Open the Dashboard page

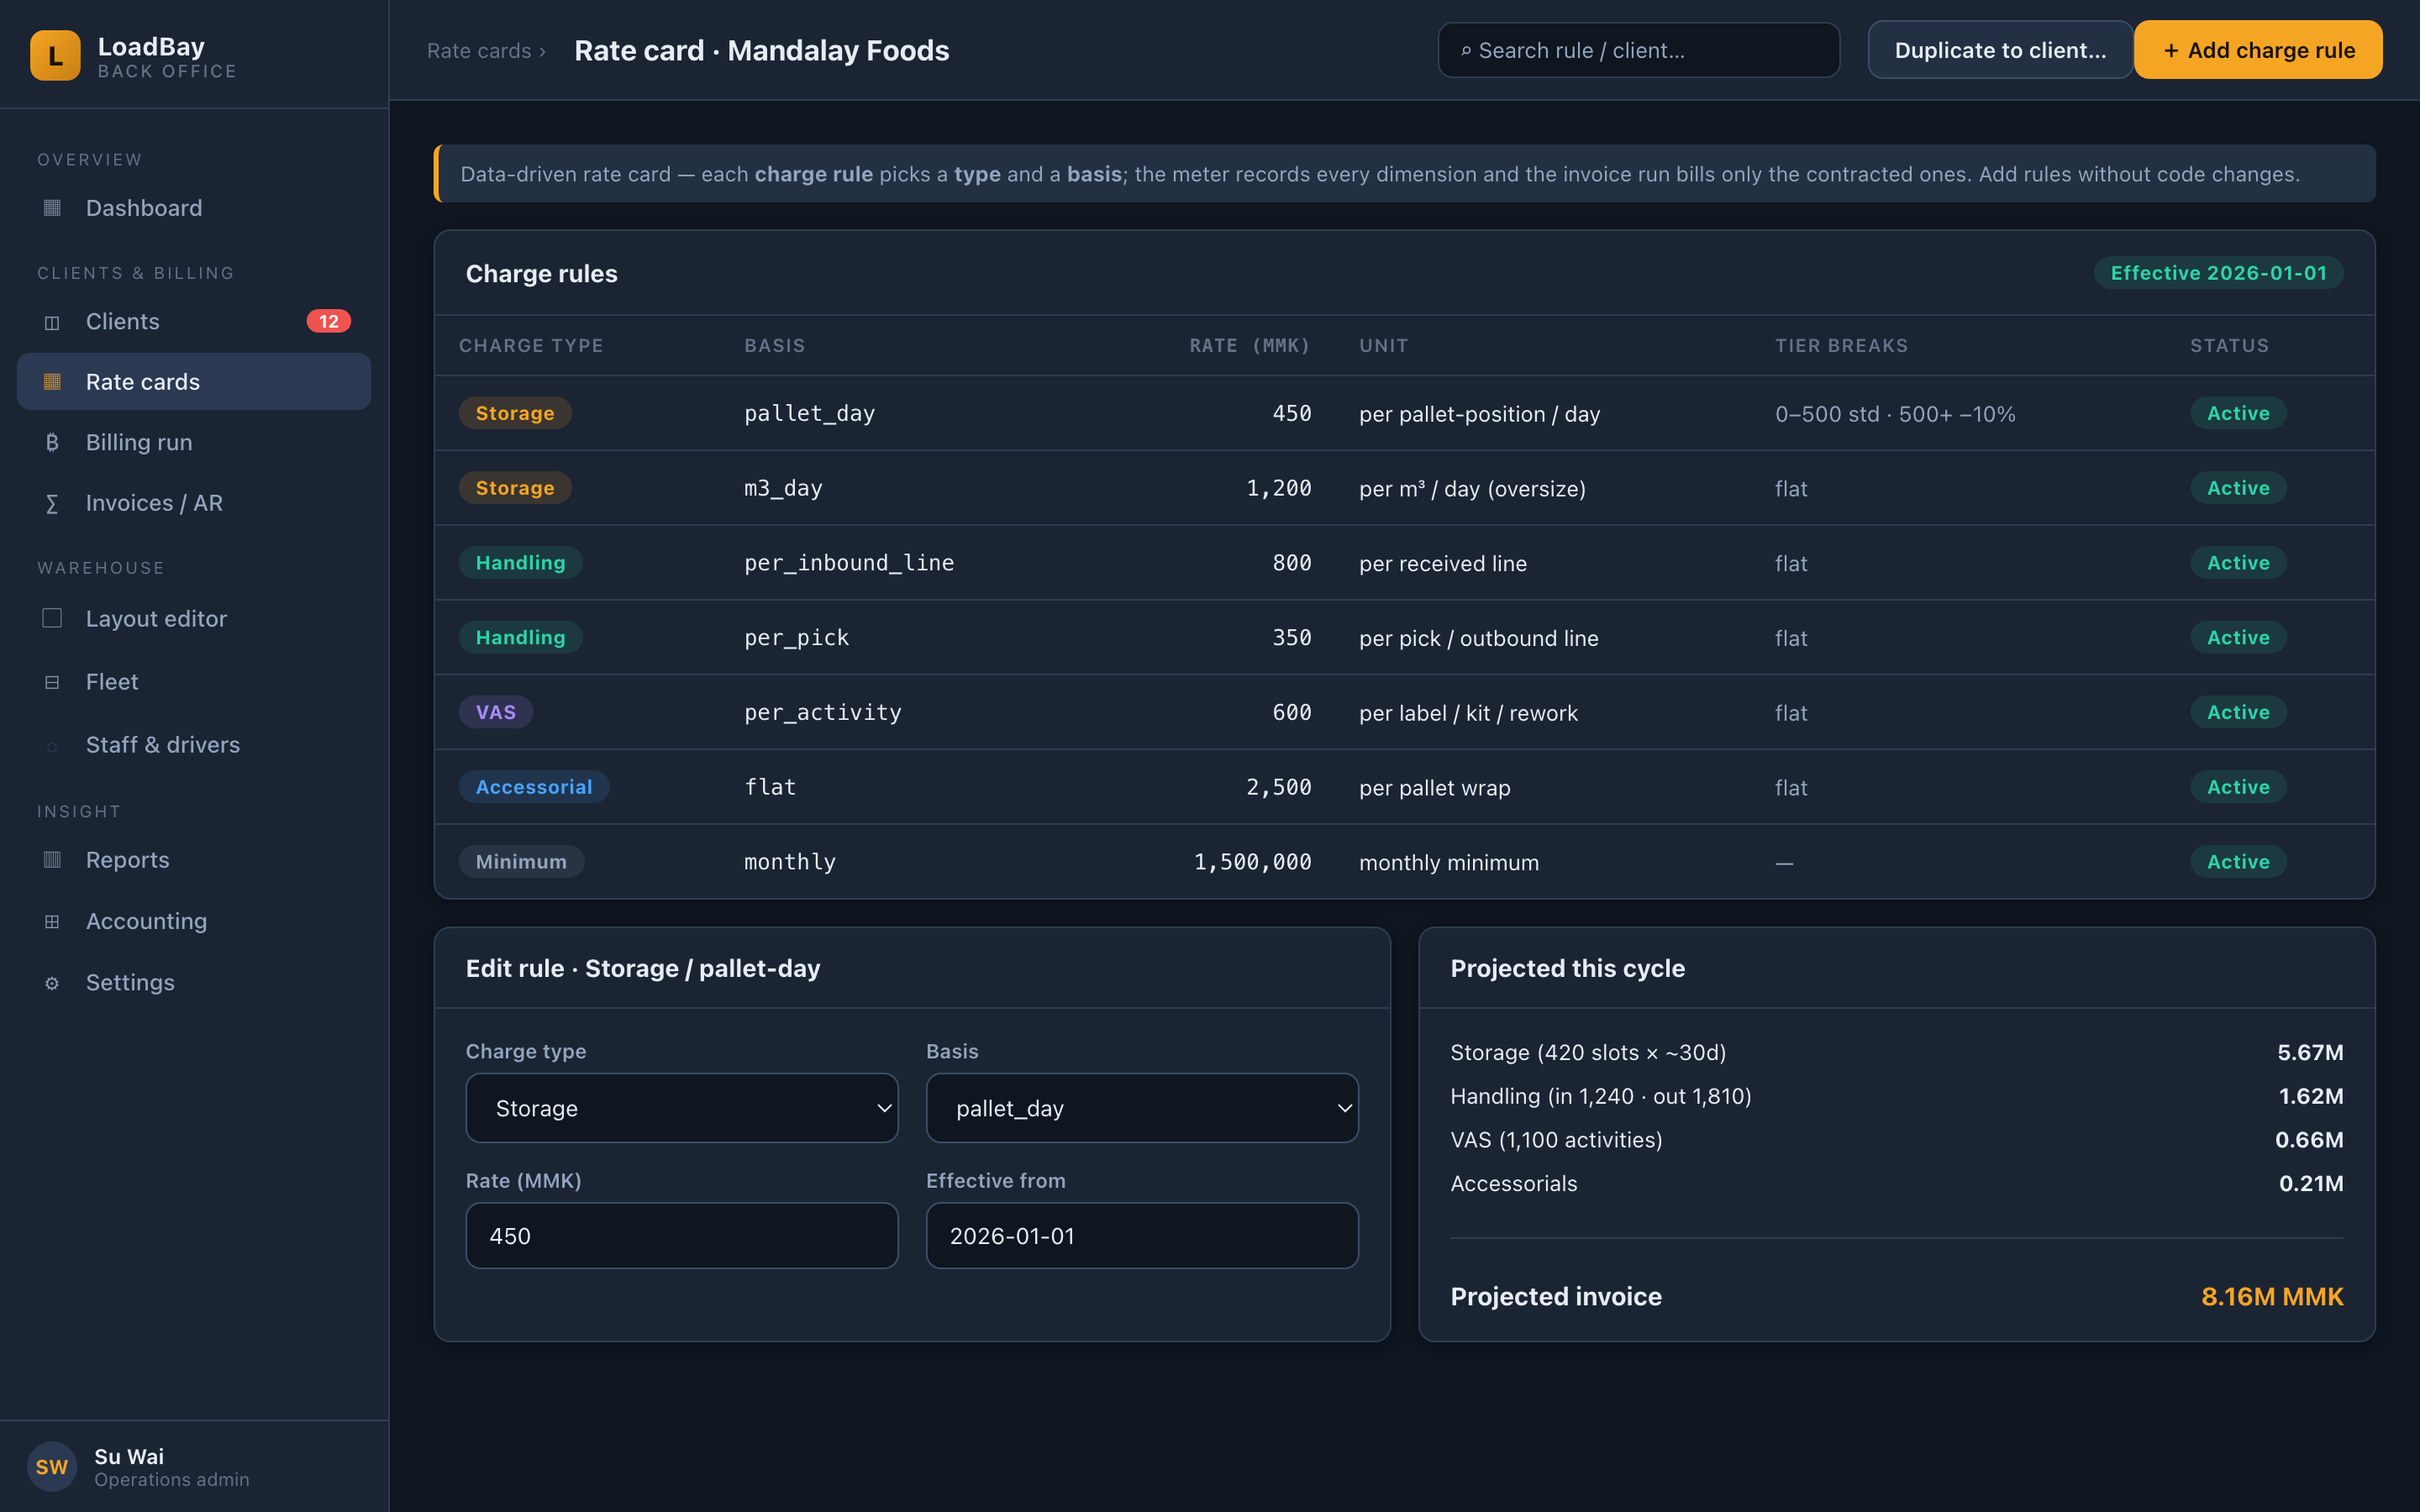[194, 208]
